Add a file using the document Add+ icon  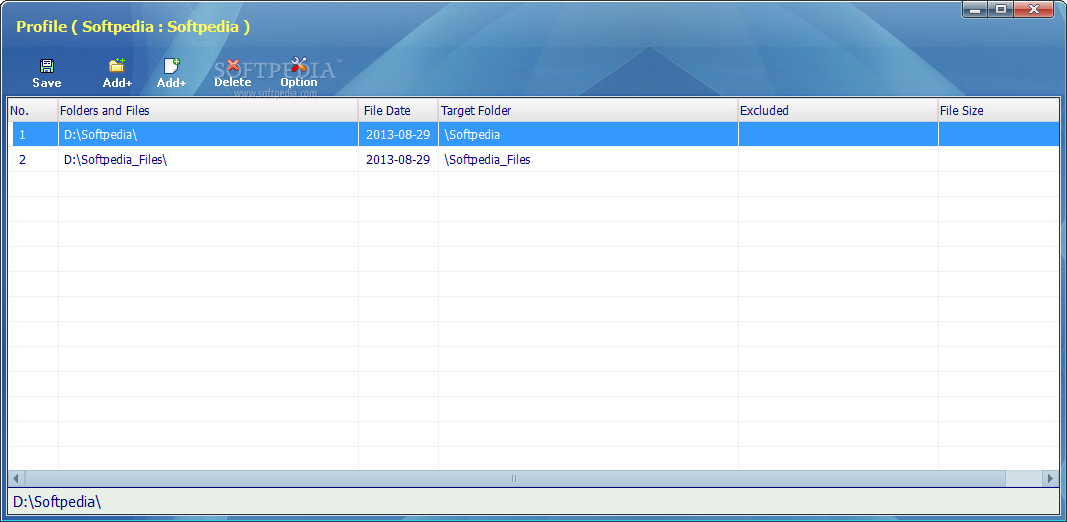171,74
